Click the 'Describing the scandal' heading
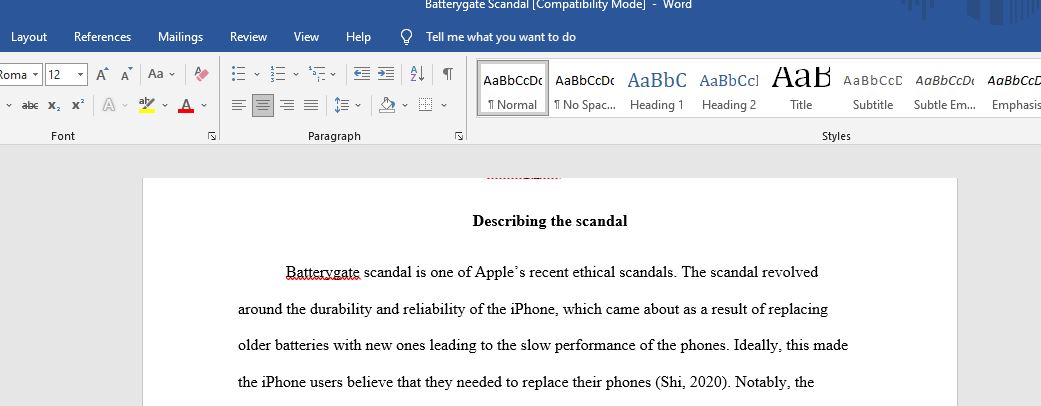This screenshot has width=1041, height=406. click(x=550, y=222)
